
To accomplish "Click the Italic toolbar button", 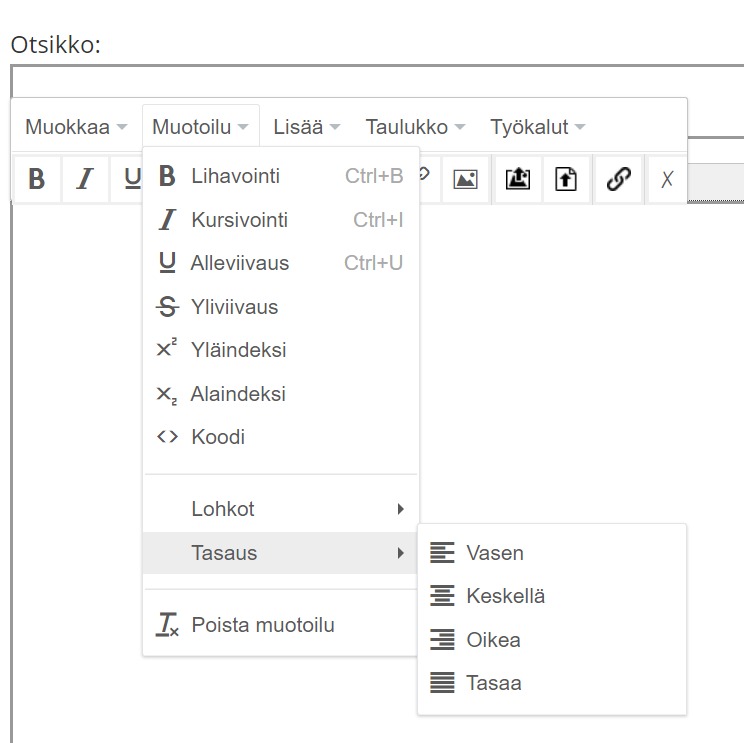I will click(85, 179).
